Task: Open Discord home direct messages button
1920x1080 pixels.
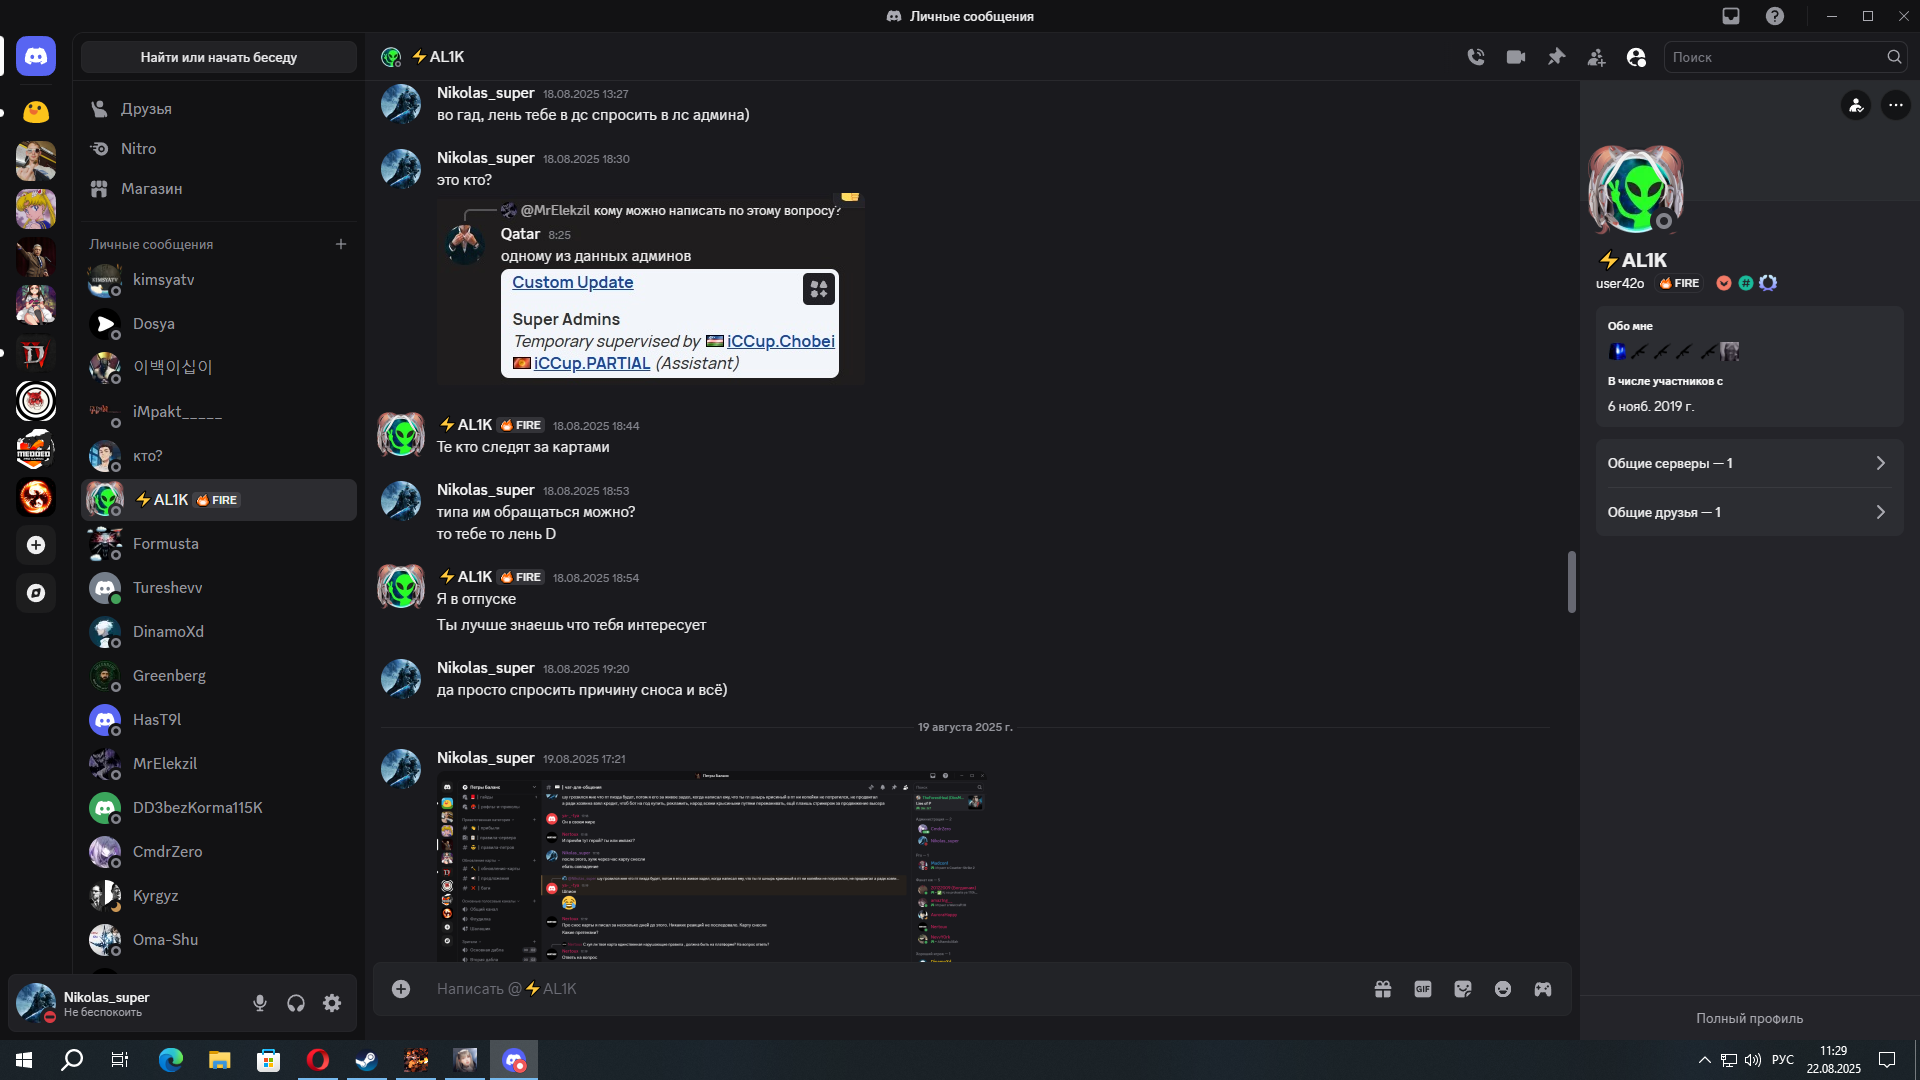Action: [x=36, y=57]
